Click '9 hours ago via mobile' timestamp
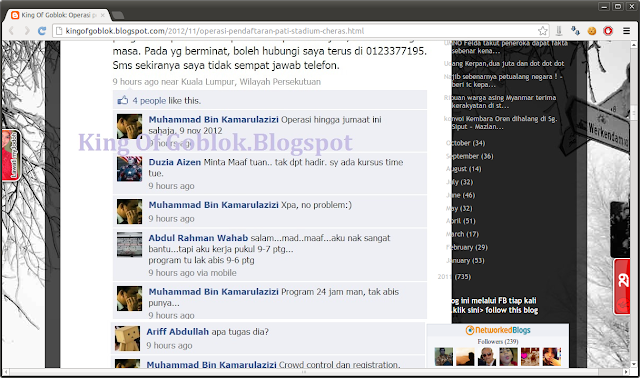This screenshot has width=640, height=378. 192,273
